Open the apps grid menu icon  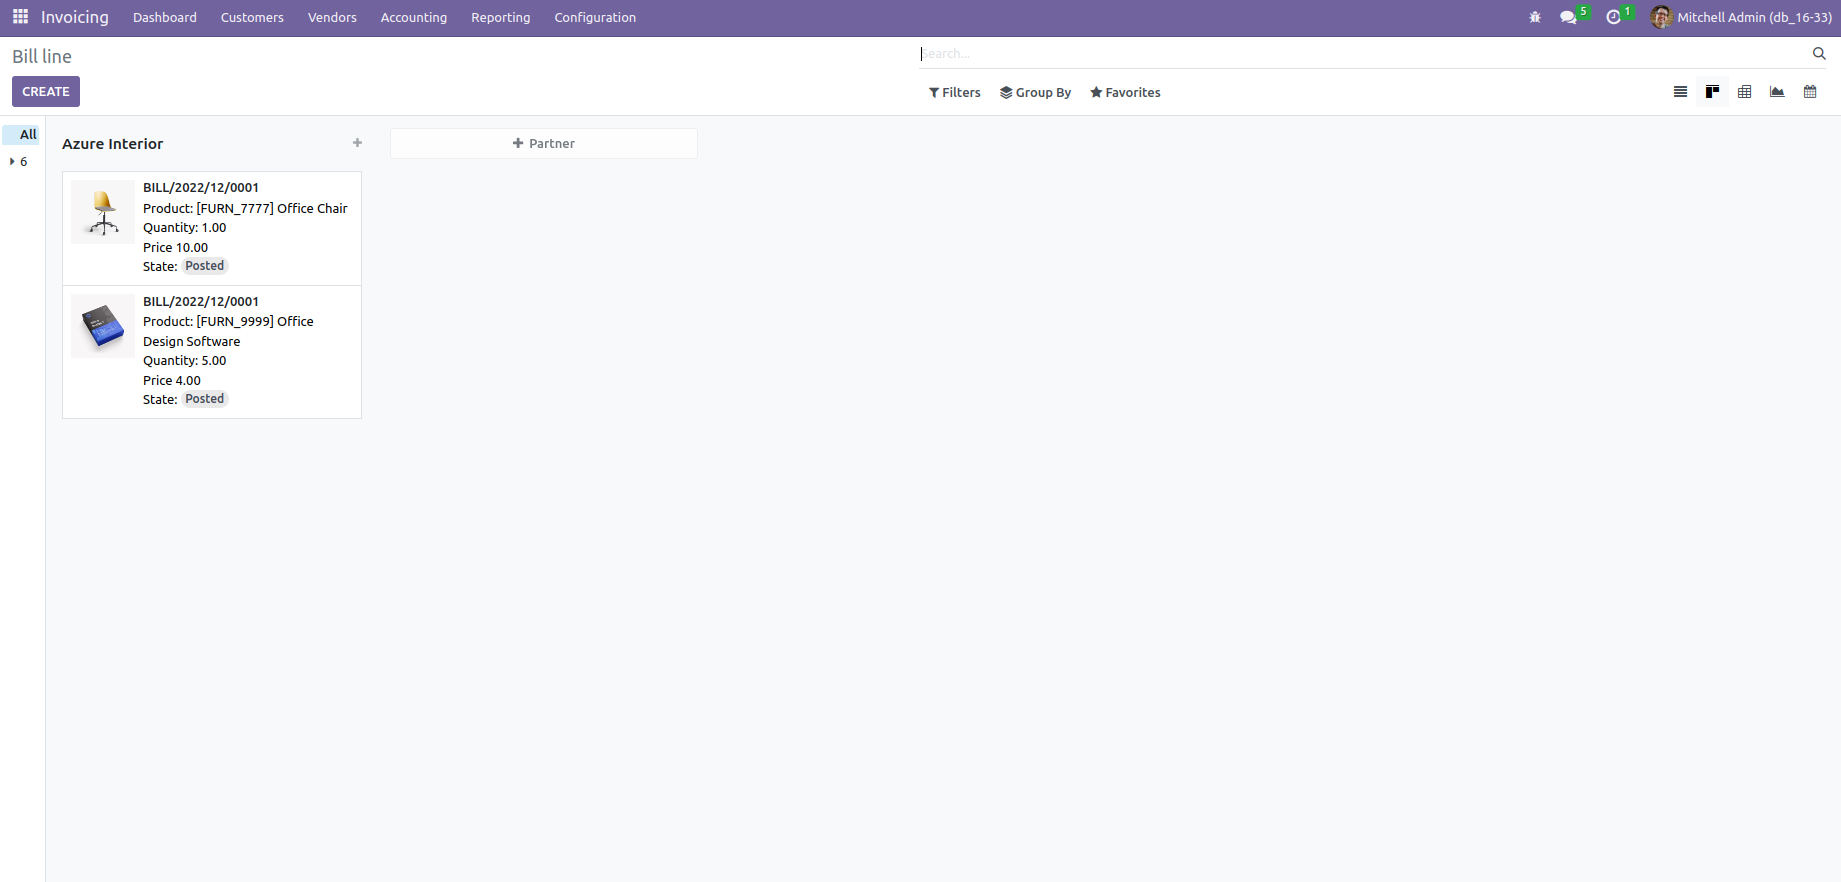point(20,17)
